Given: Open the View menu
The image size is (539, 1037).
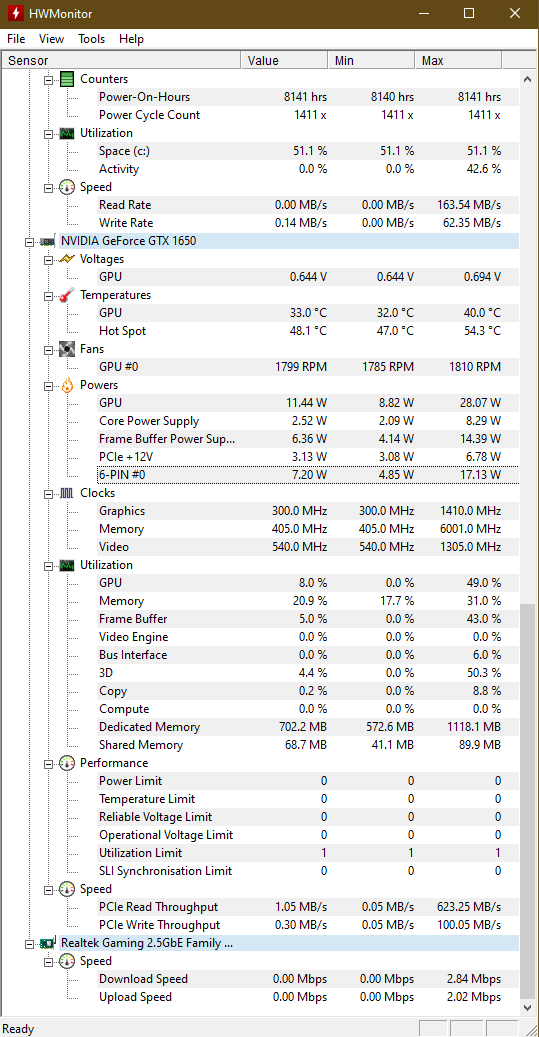Looking at the screenshot, I should (x=52, y=39).
